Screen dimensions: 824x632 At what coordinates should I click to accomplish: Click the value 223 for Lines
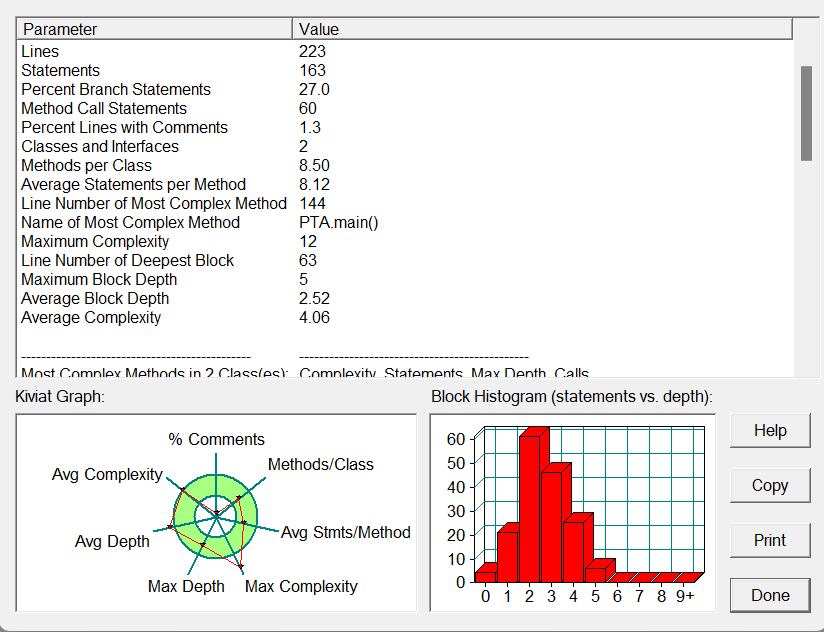click(x=312, y=51)
